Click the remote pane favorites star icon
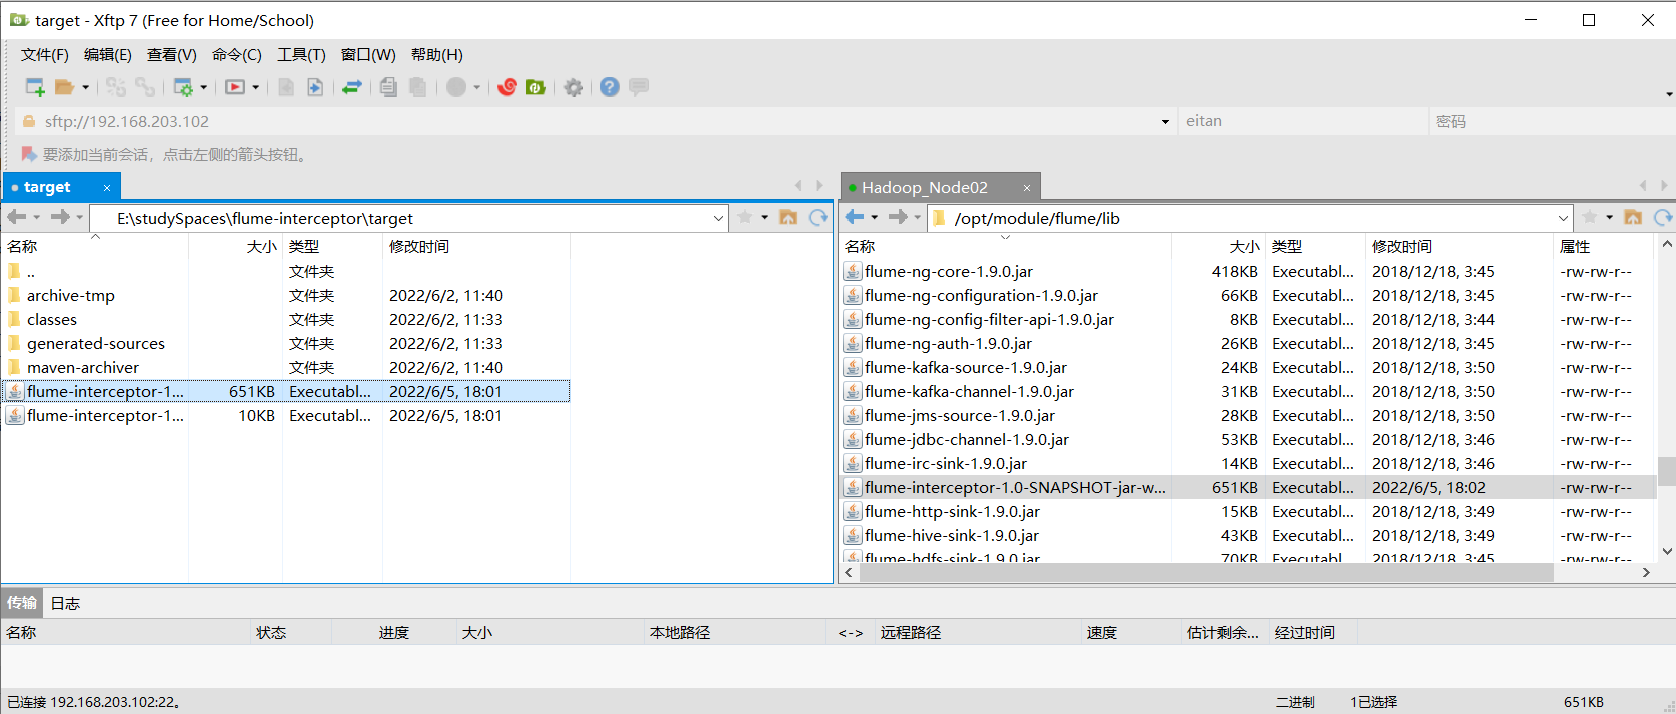Viewport: 1676px width, 714px height. (1590, 217)
